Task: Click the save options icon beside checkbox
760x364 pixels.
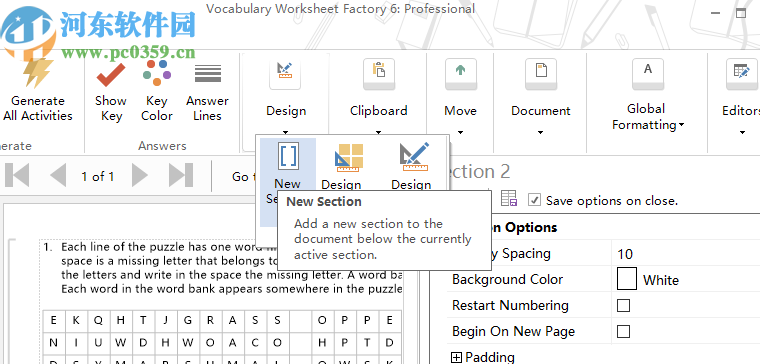Action: point(508,199)
